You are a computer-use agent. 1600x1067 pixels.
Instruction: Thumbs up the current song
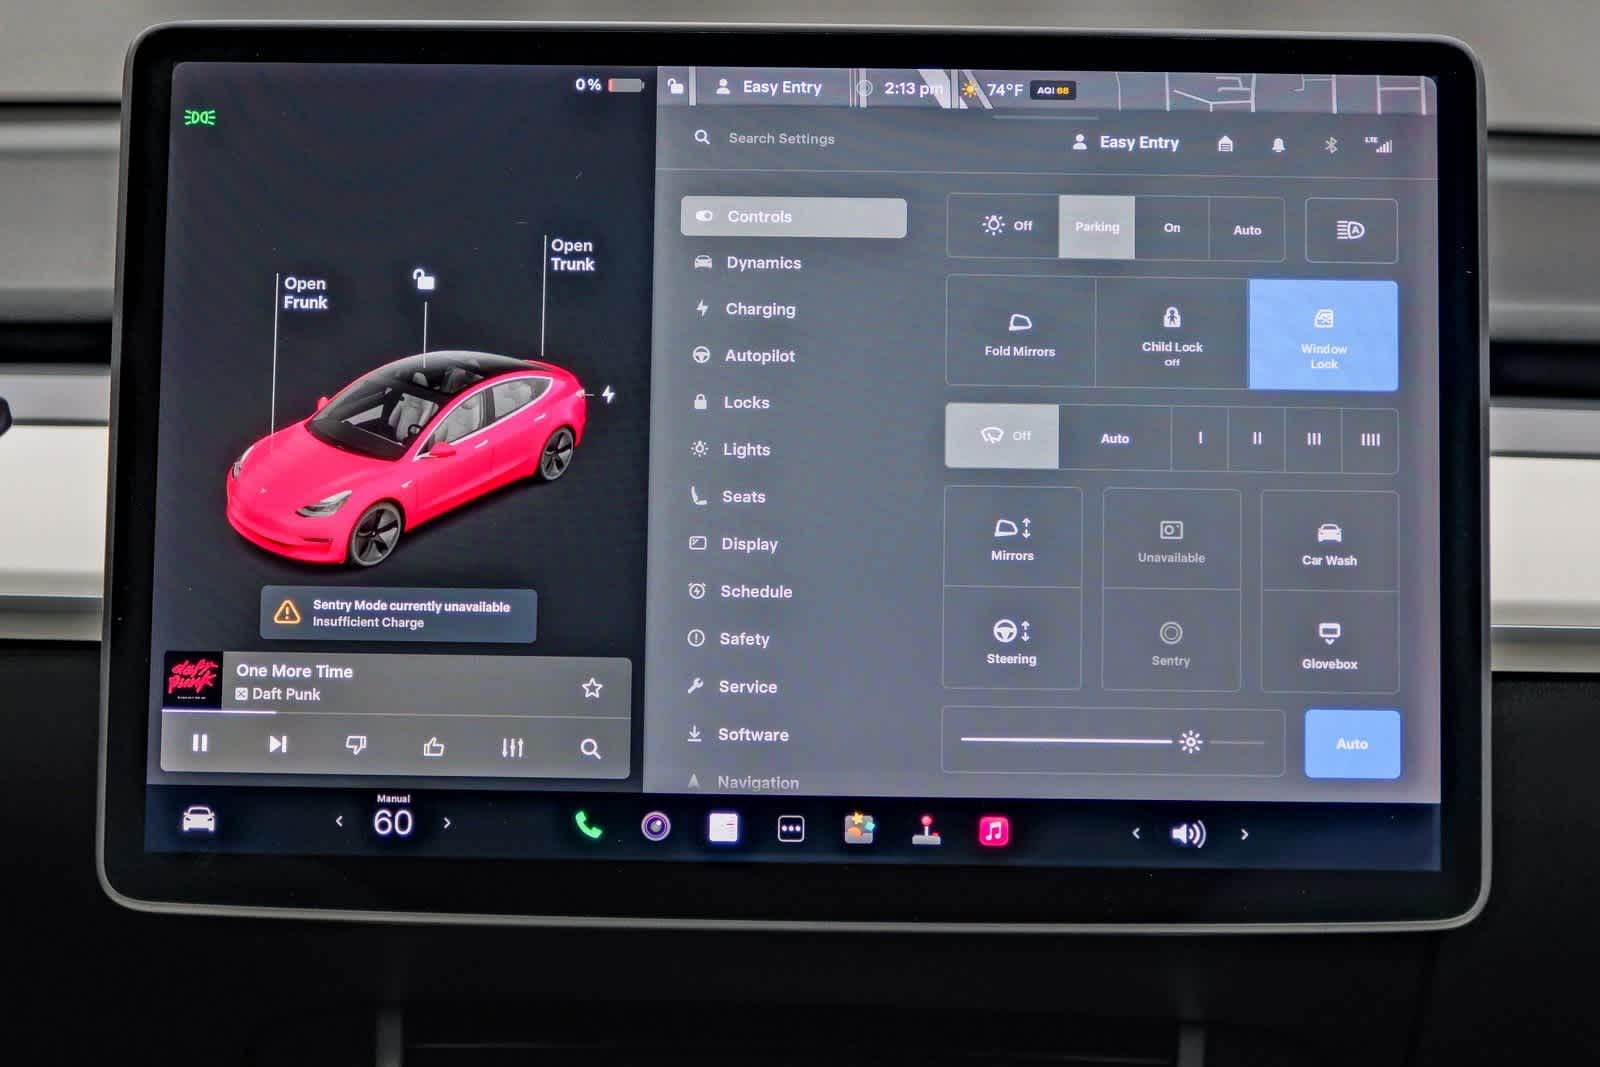coord(434,746)
